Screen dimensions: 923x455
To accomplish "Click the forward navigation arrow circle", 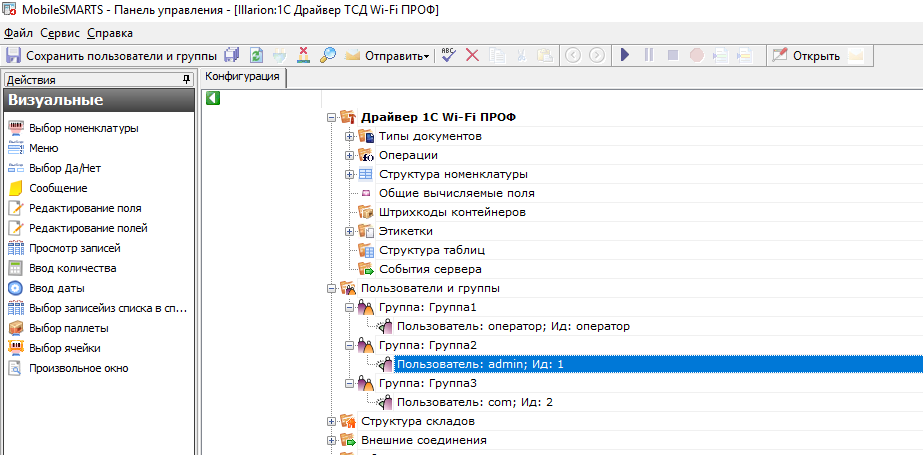I will tap(597, 56).
